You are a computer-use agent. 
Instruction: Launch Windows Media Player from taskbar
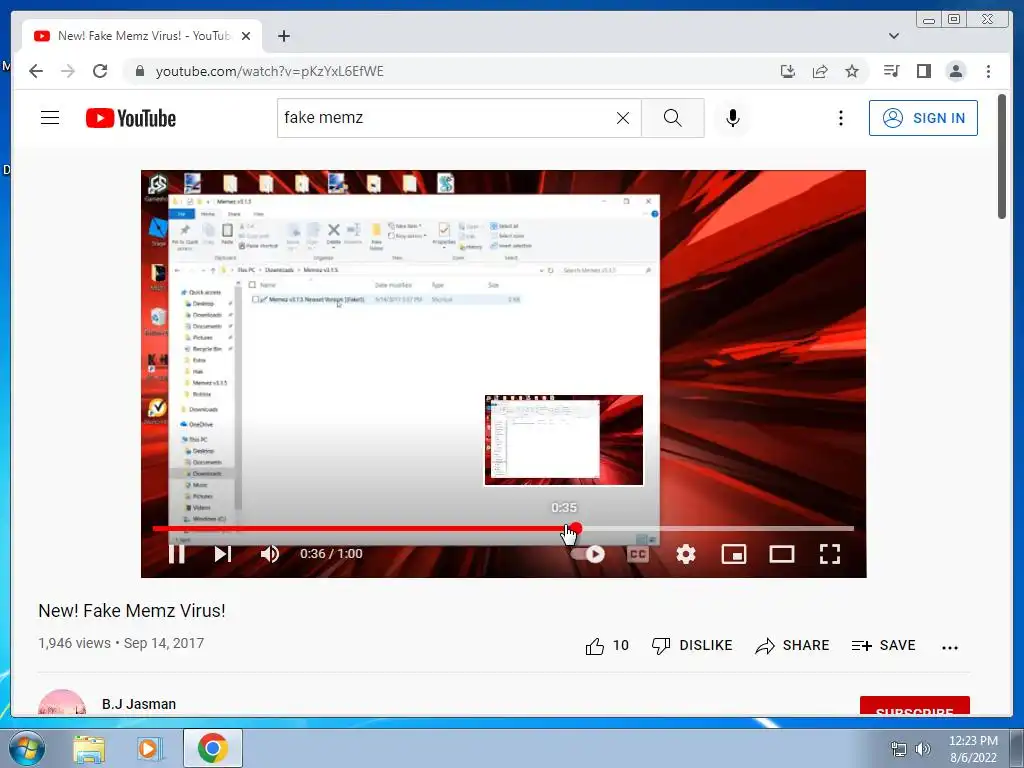coord(150,748)
